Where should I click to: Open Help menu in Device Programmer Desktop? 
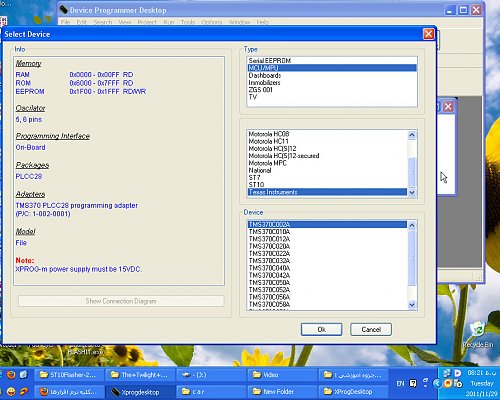click(263, 22)
